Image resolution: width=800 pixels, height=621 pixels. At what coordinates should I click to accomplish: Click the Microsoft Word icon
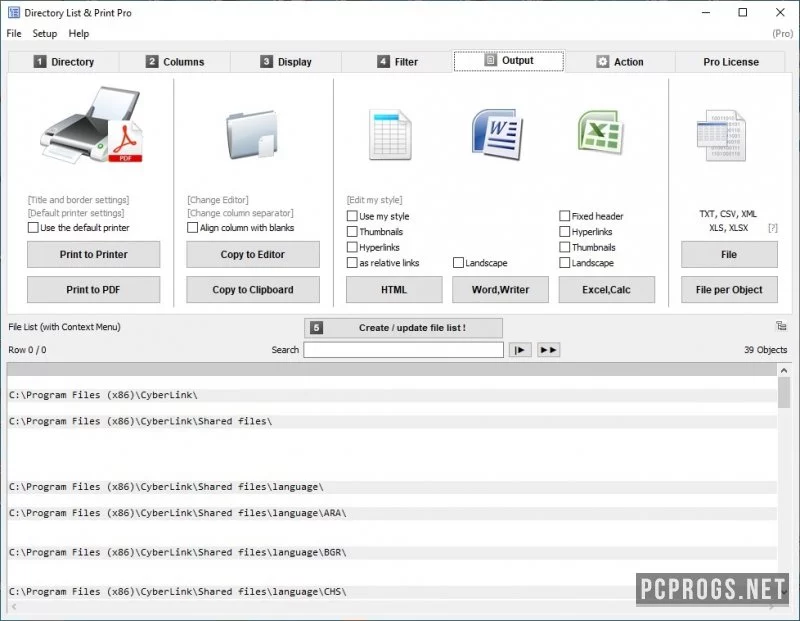pyautogui.click(x=497, y=134)
